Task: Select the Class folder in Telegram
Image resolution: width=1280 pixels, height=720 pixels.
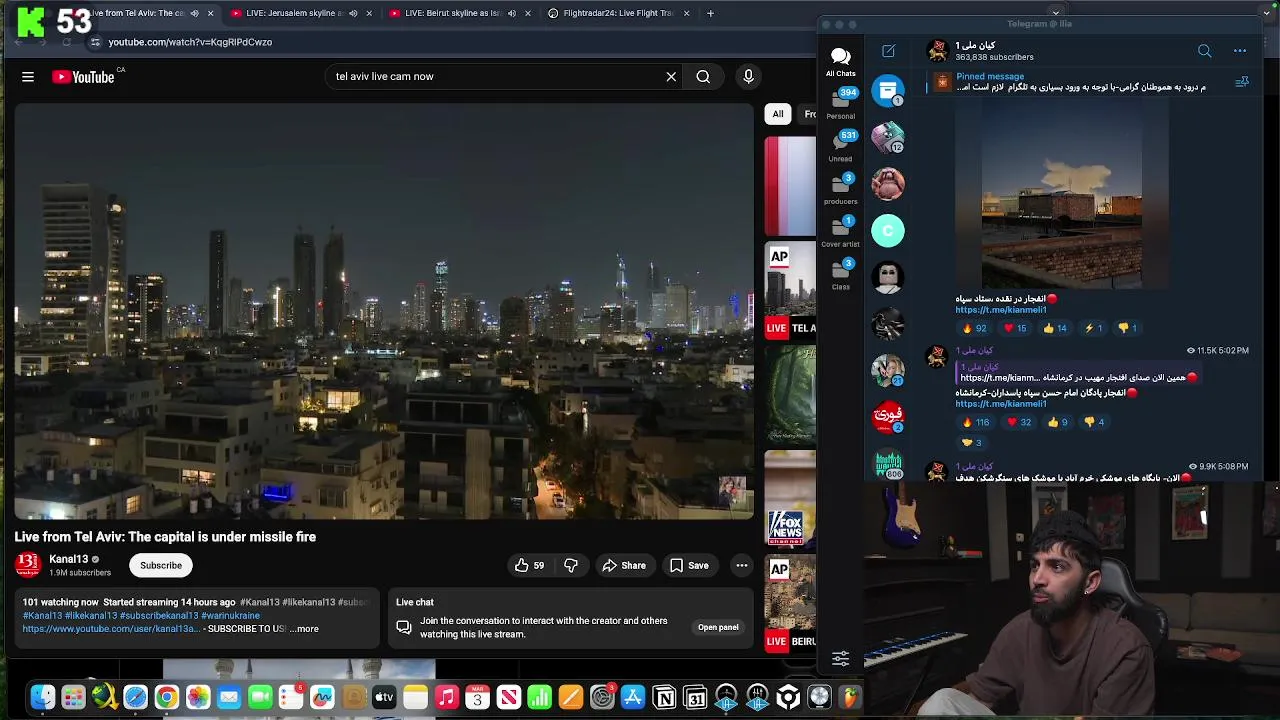Action: coord(840,275)
